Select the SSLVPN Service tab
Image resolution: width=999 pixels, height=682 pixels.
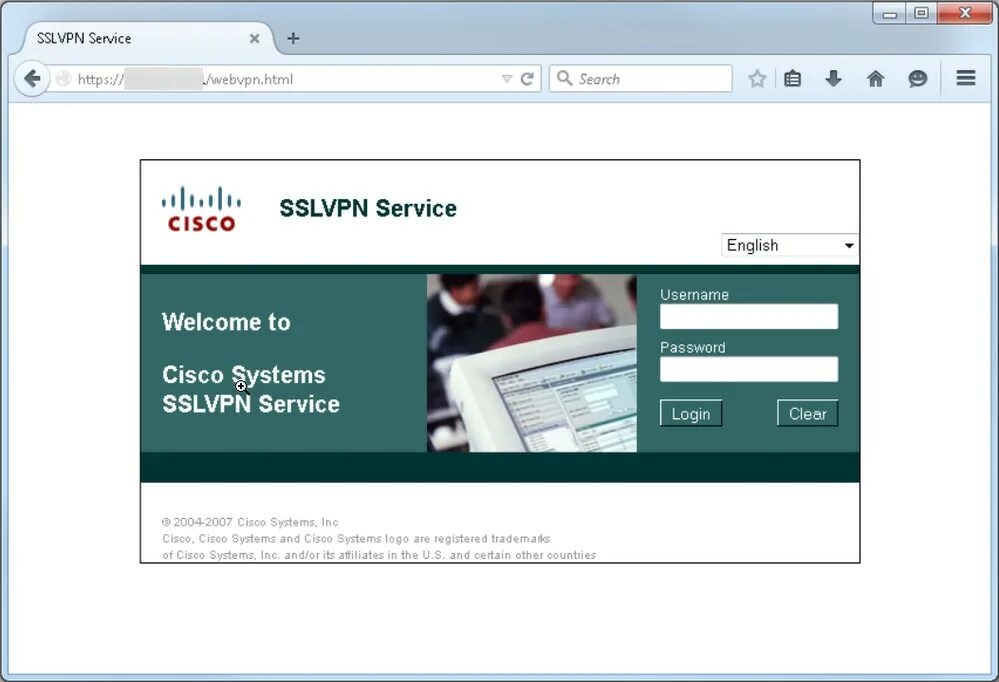pyautogui.click(x=148, y=38)
